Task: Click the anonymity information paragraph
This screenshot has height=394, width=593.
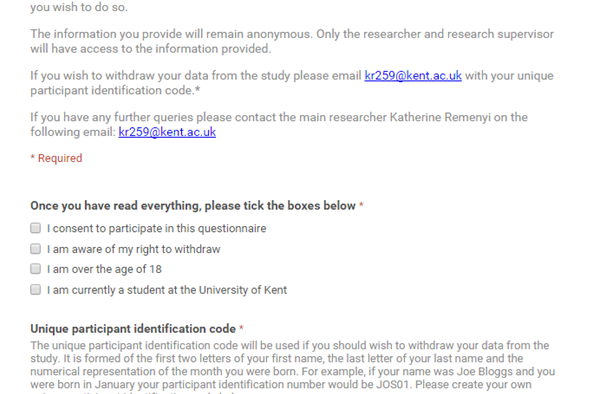Action: tap(292, 41)
